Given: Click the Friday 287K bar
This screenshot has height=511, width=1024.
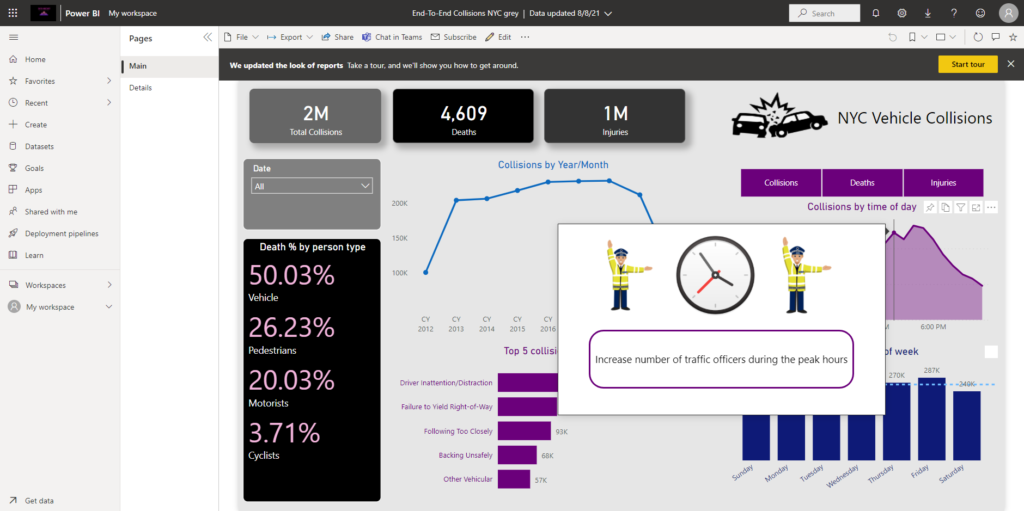Looking at the screenshot, I should (932, 418).
